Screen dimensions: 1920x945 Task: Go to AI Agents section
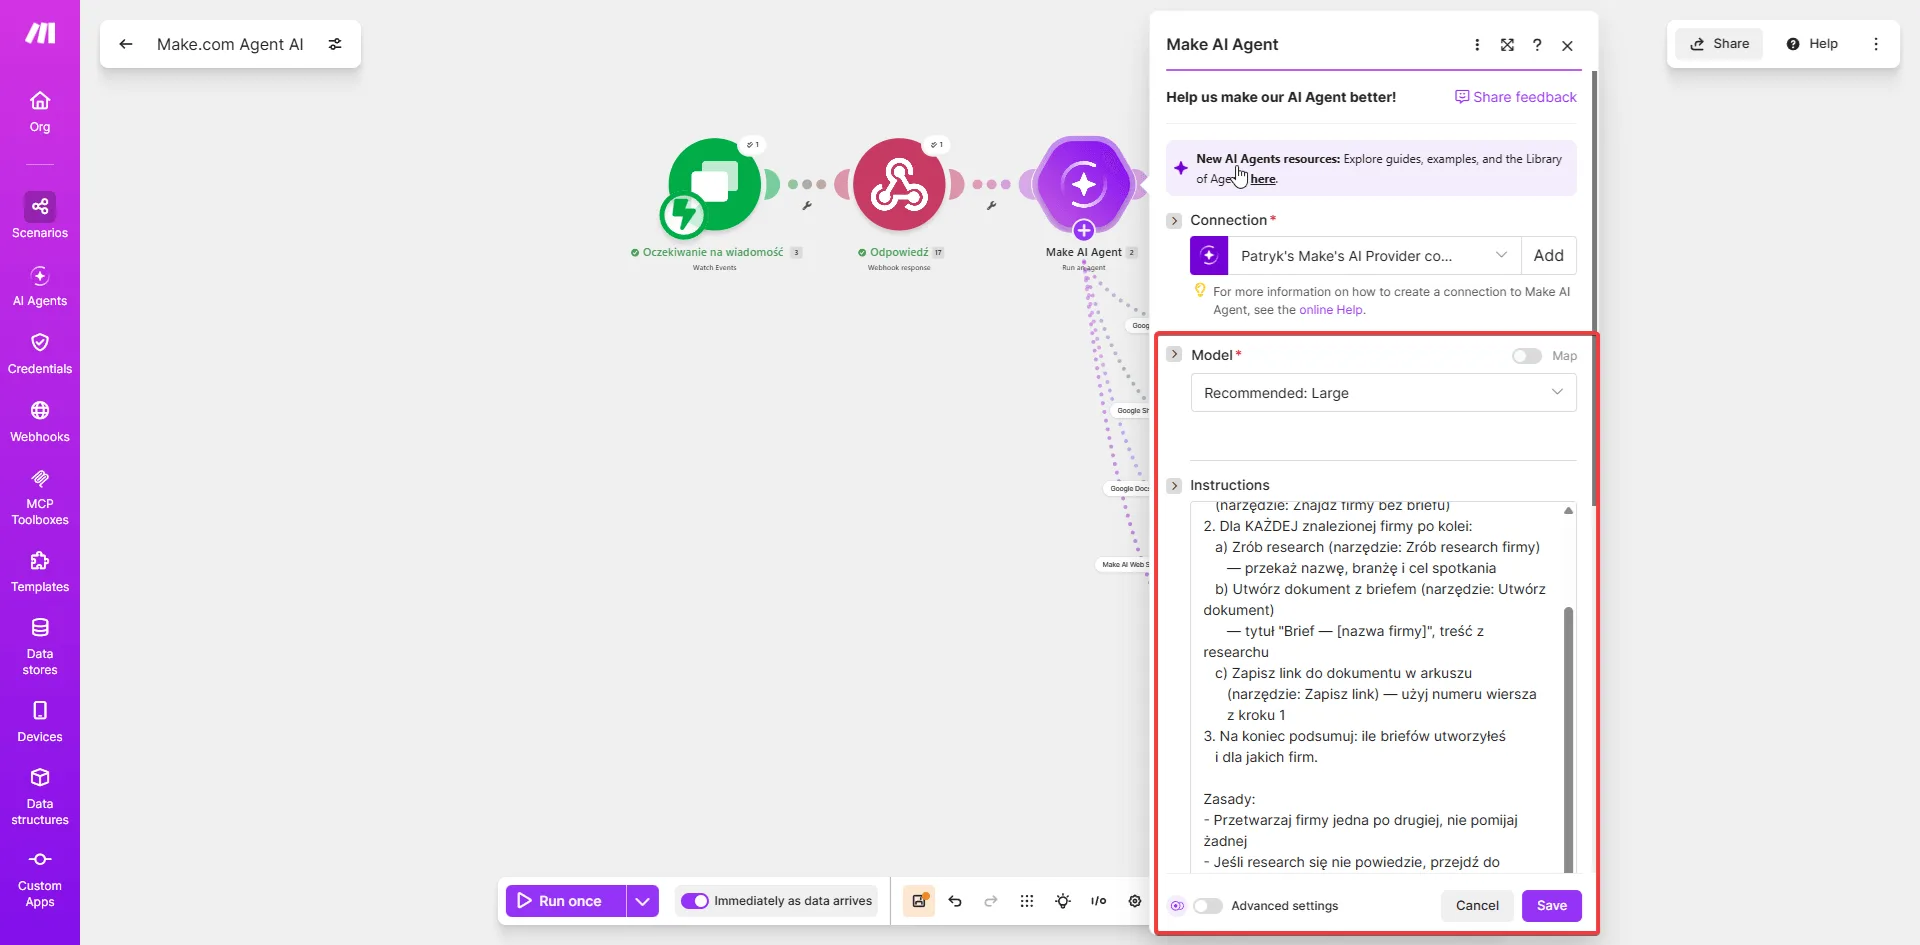40,286
